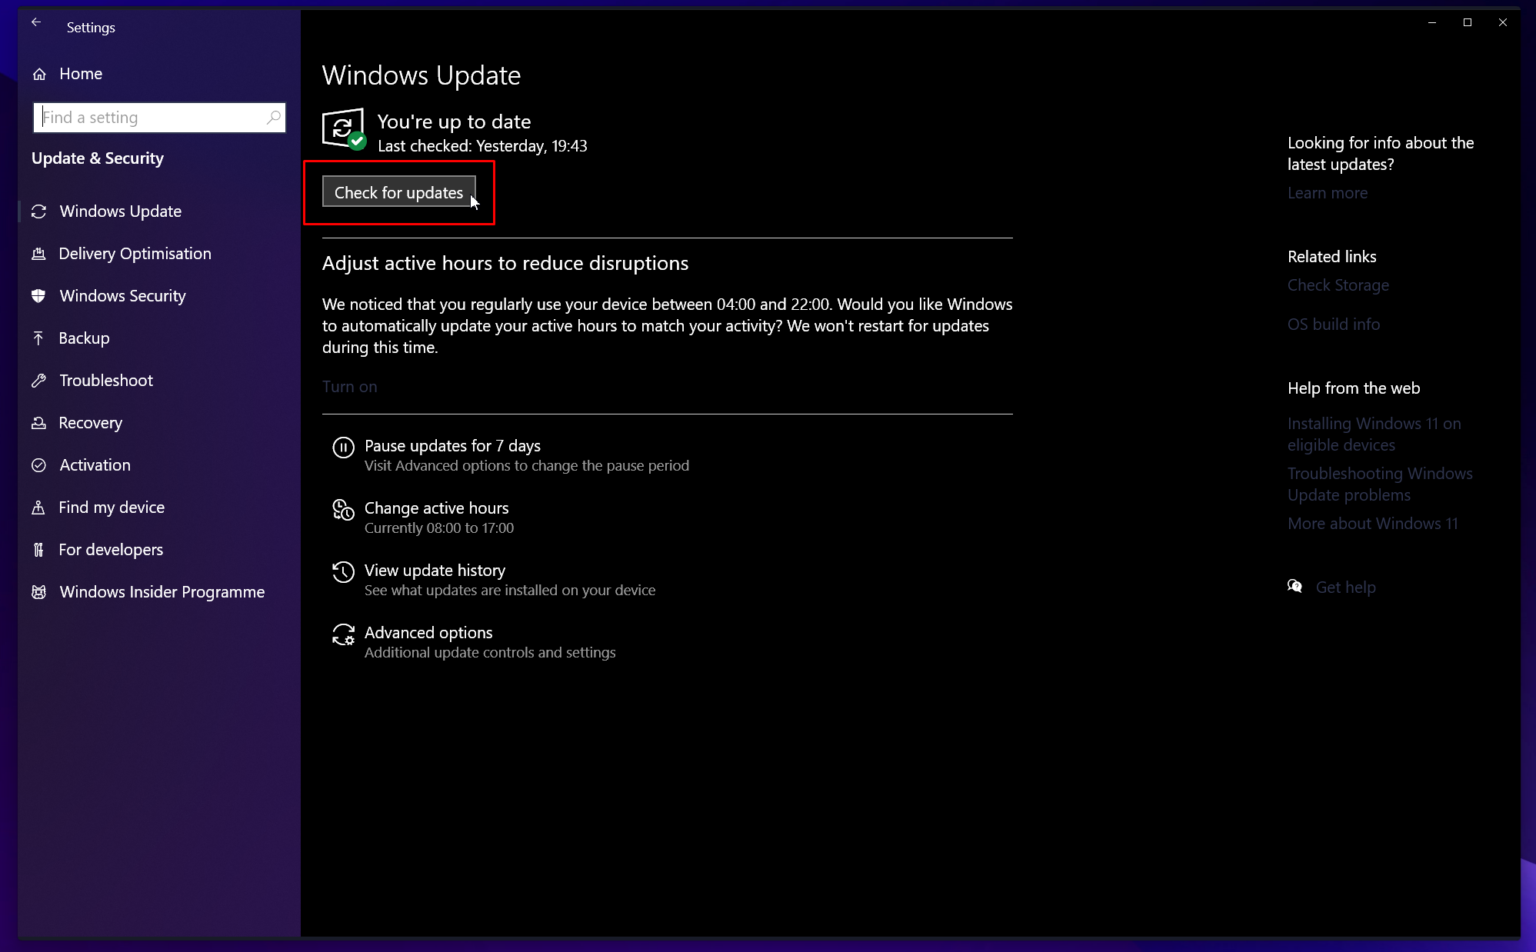Select the Activation sidebar entry
Screen dimensions: 1536x952
94,465
